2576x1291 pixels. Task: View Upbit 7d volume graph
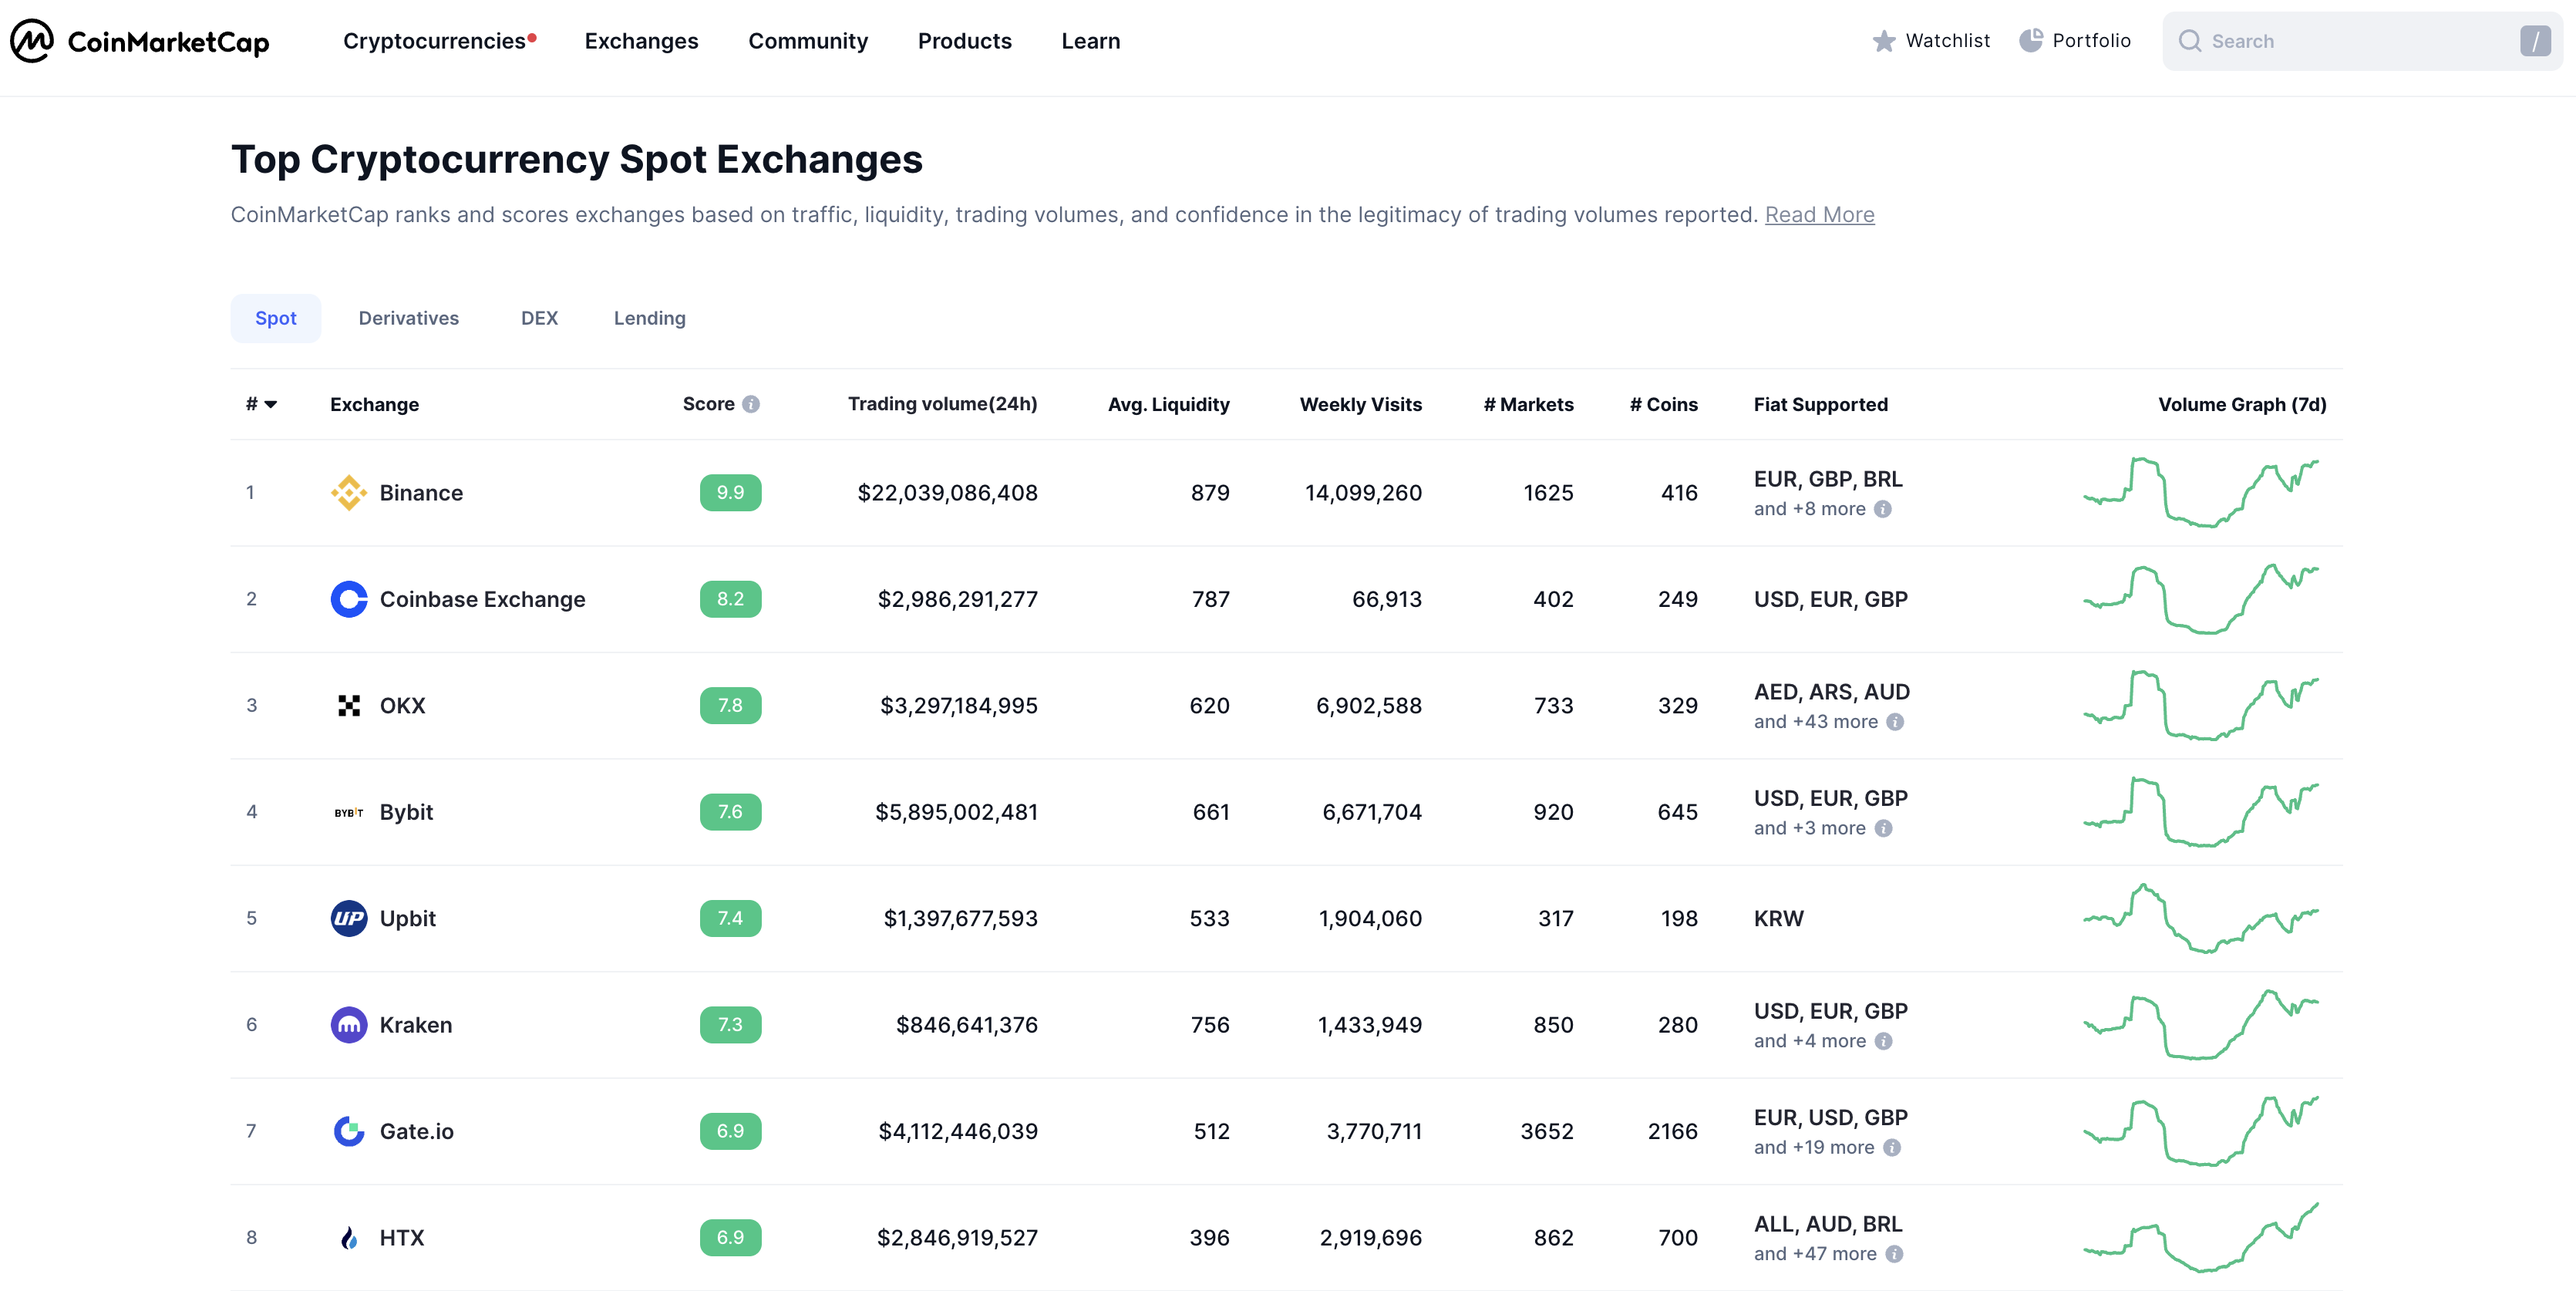pyautogui.click(x=2201, y=918)
